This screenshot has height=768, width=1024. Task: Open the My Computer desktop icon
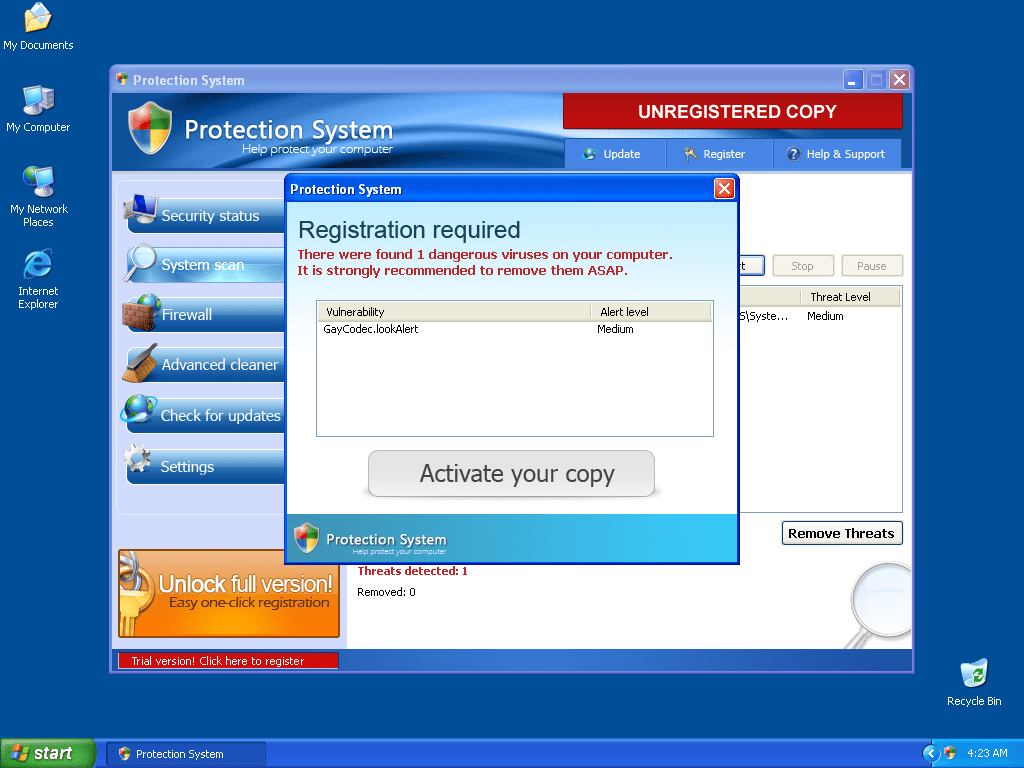coord(38,101)
